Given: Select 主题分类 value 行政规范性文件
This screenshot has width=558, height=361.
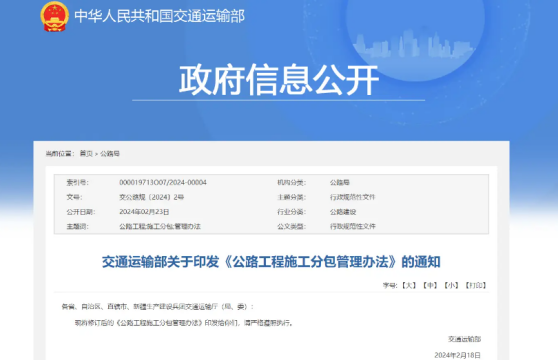Looking at the screenshot, I should [352, 197].
